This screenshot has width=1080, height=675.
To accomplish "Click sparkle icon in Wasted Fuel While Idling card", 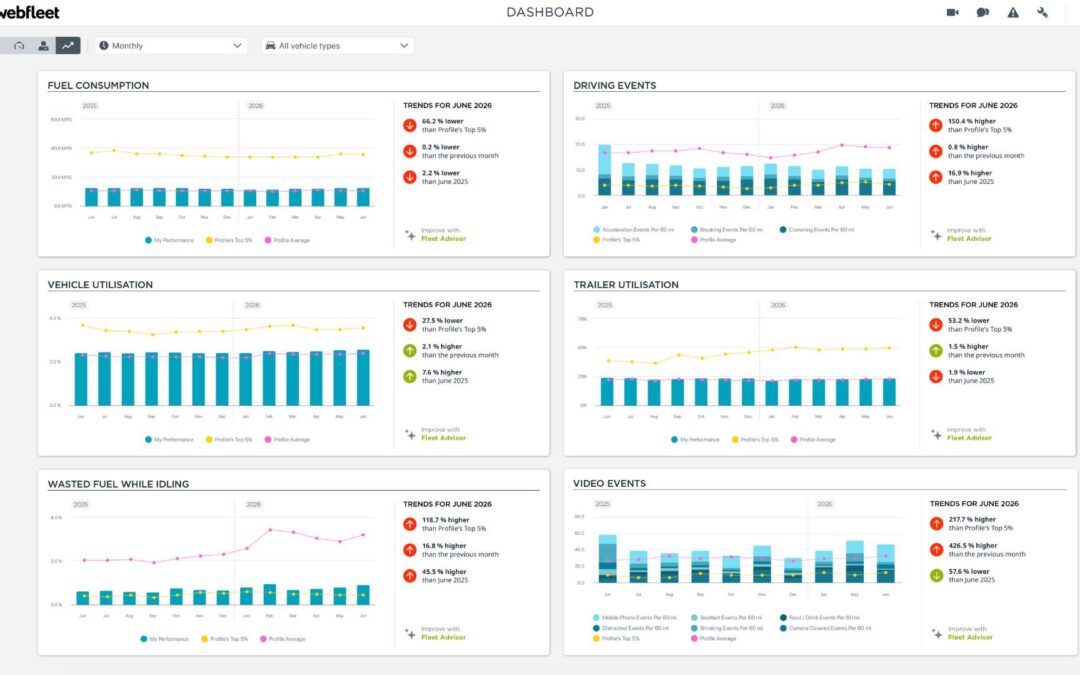I will 410,633.
